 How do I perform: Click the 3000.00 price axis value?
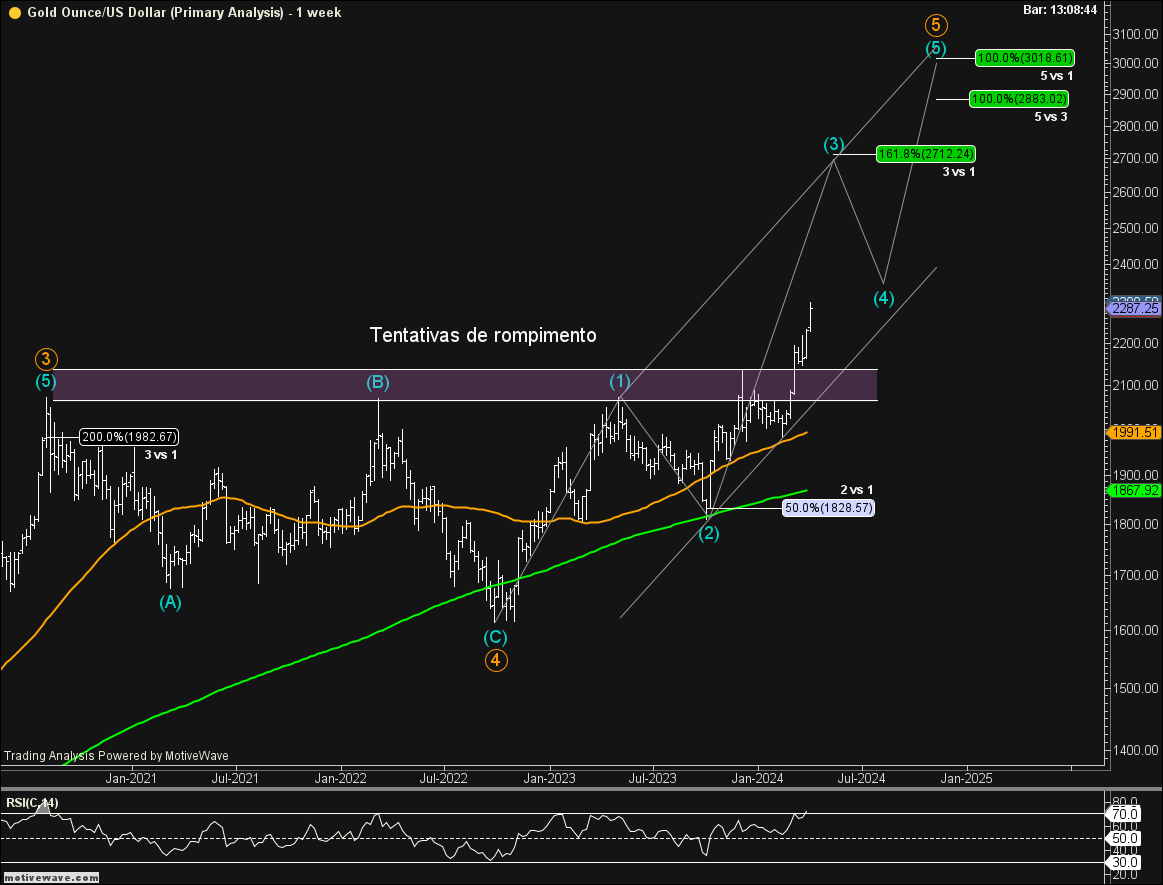point(1136,63)
